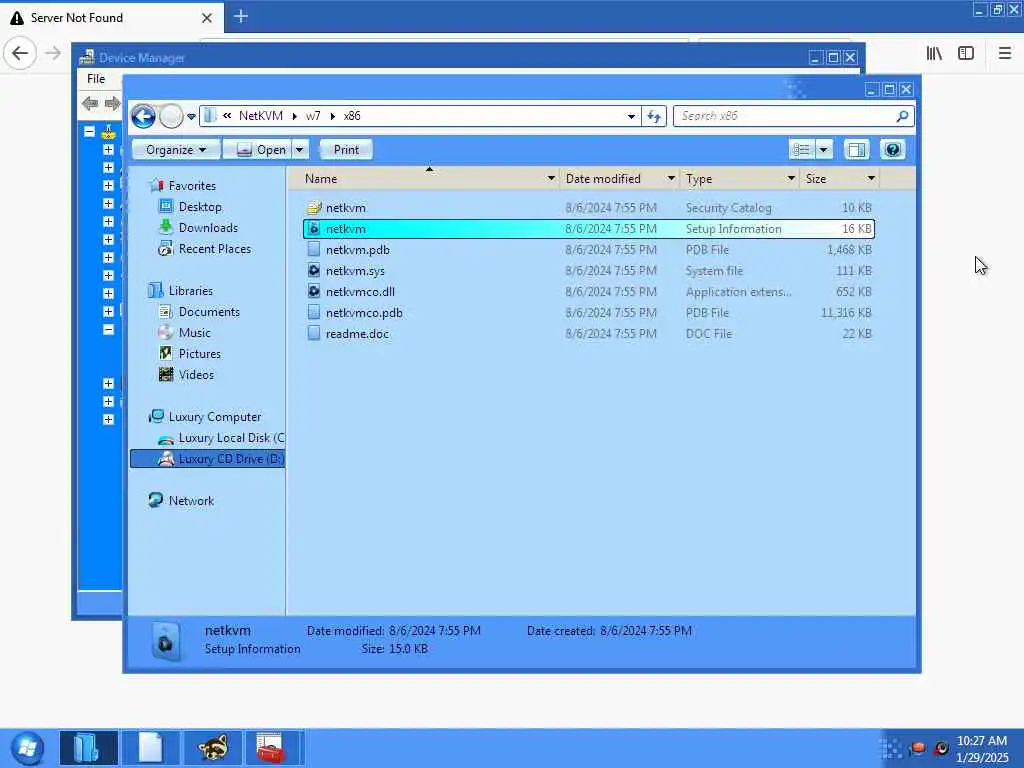
Task: Switch to Server Not Found tab
Action: (x=112, y=18)
